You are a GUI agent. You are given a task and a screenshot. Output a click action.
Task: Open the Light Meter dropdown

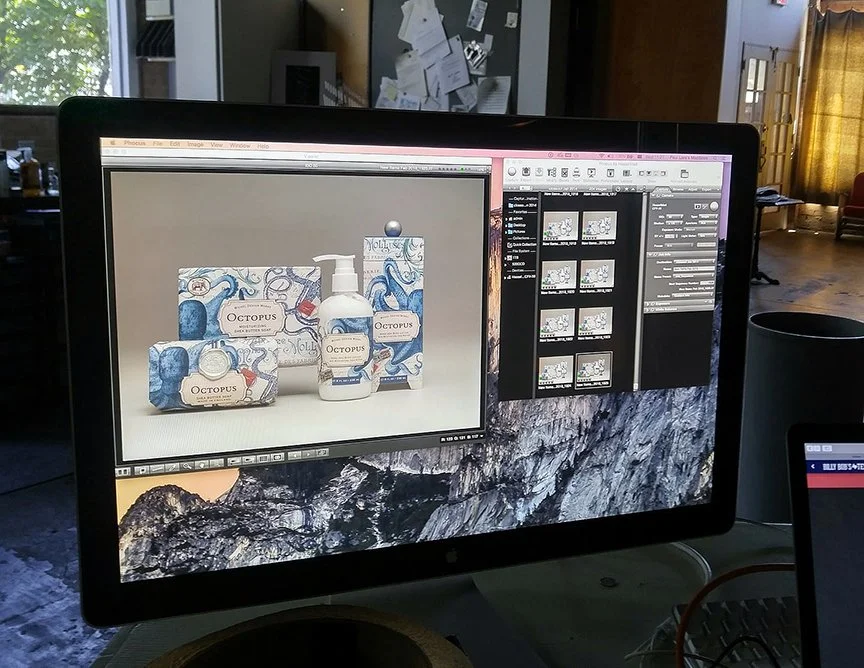[707, 235]
